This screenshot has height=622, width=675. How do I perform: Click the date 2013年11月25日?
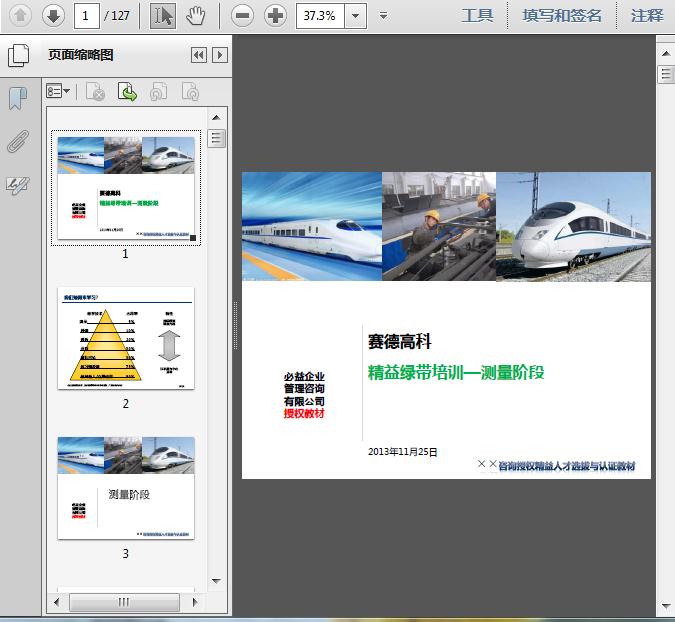click(x=403, y=452)
